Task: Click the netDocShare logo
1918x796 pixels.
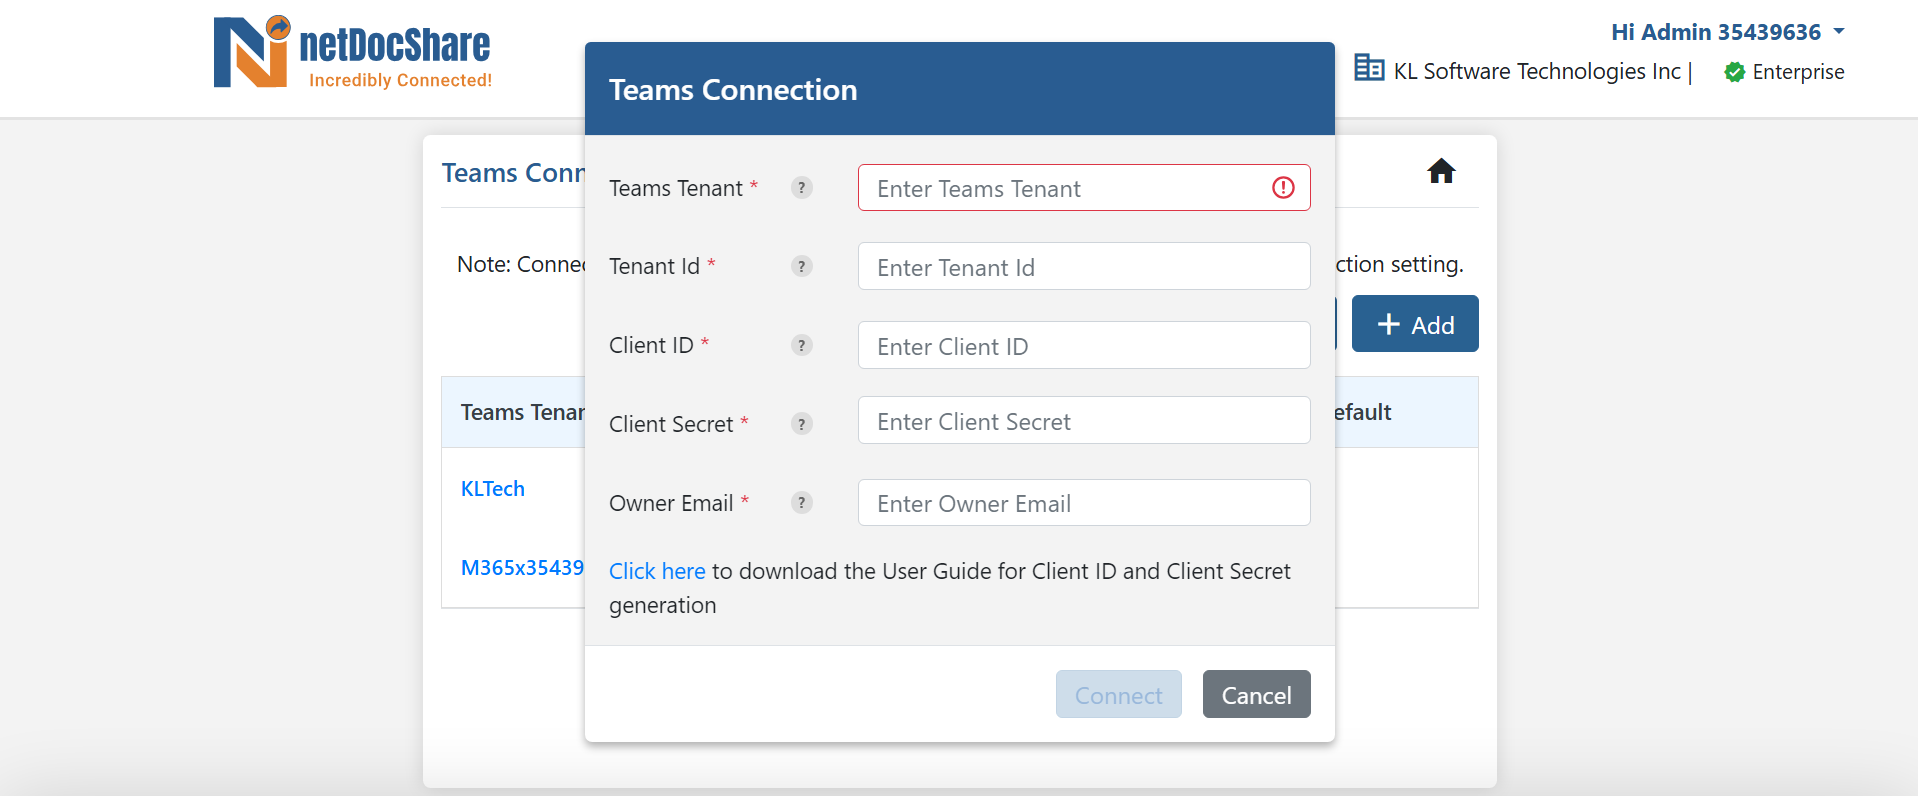Action: (352, 53)
